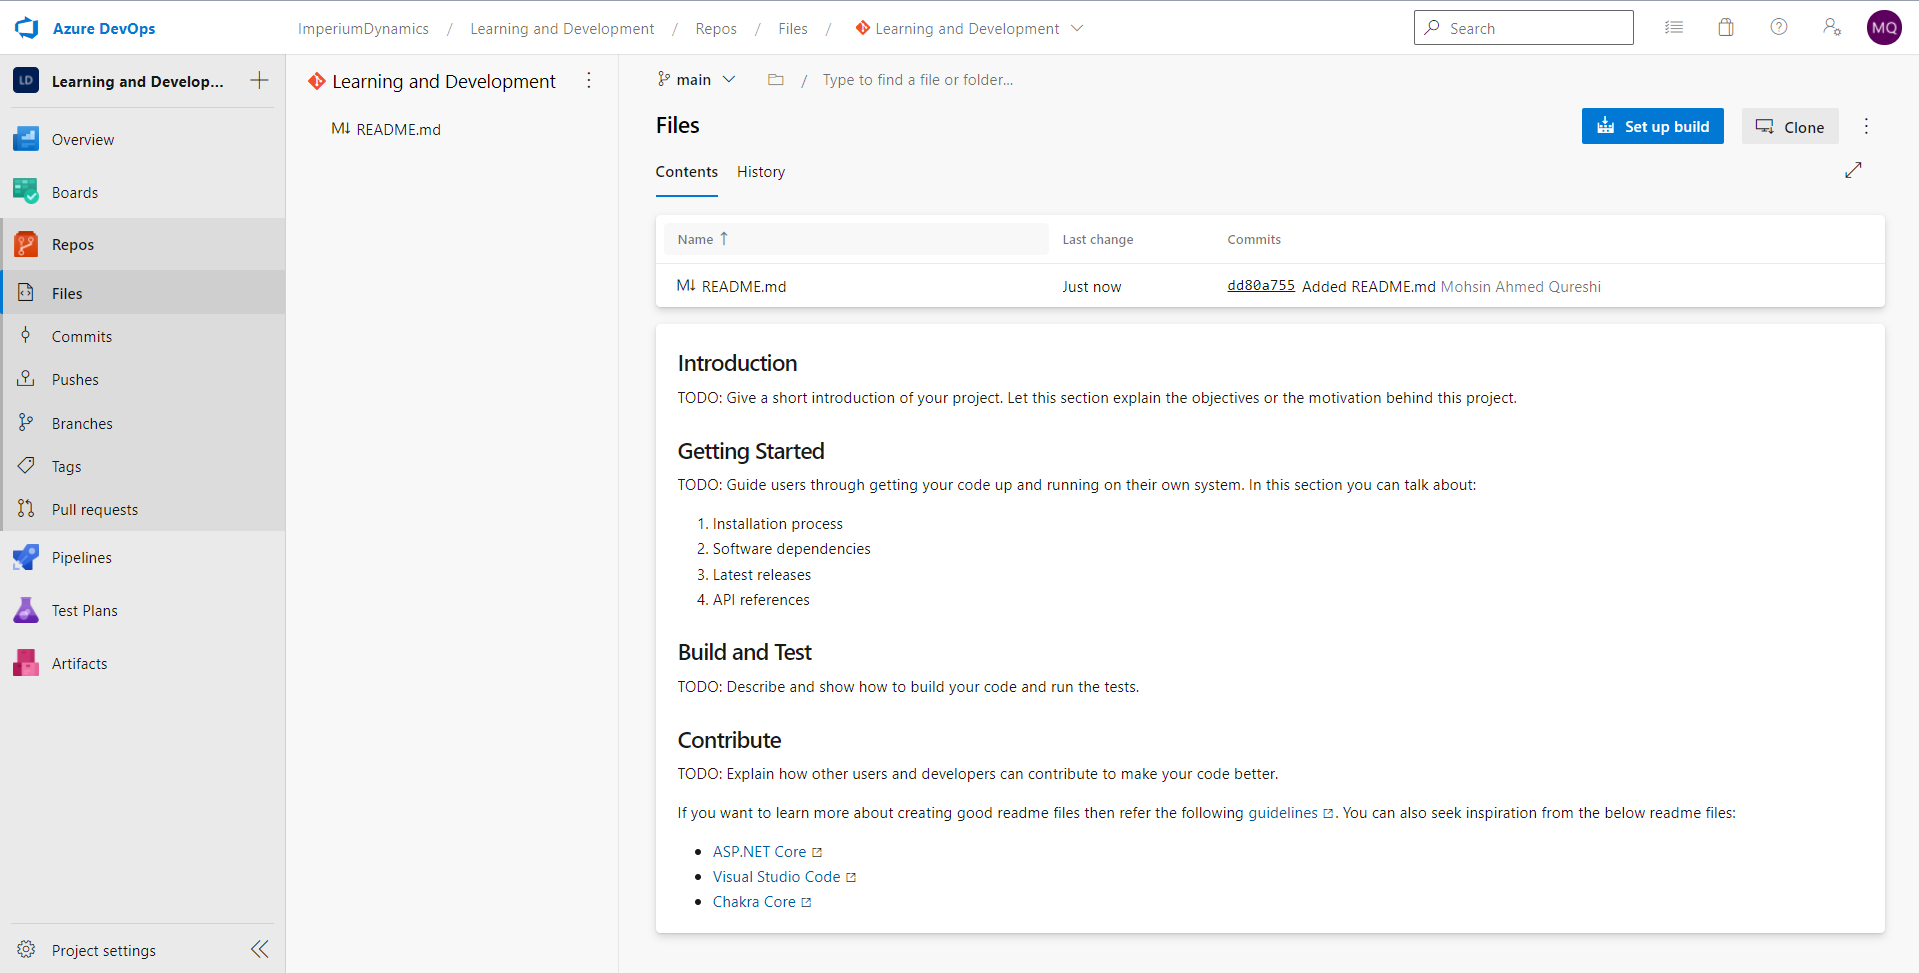
Task: Open commit dd80a755 link
Action: point(1260,285)
